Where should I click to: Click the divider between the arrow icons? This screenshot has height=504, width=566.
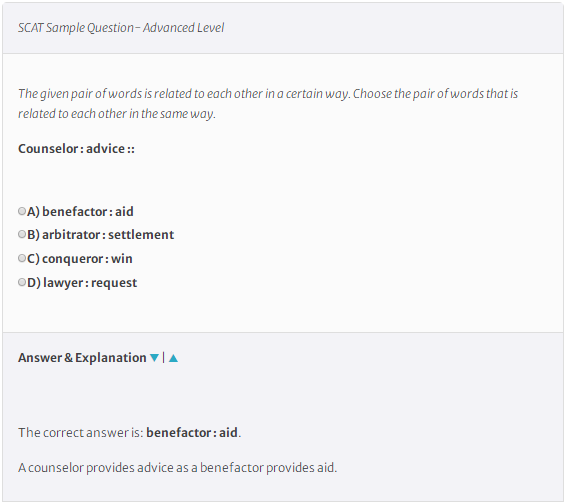click(164, 358)
